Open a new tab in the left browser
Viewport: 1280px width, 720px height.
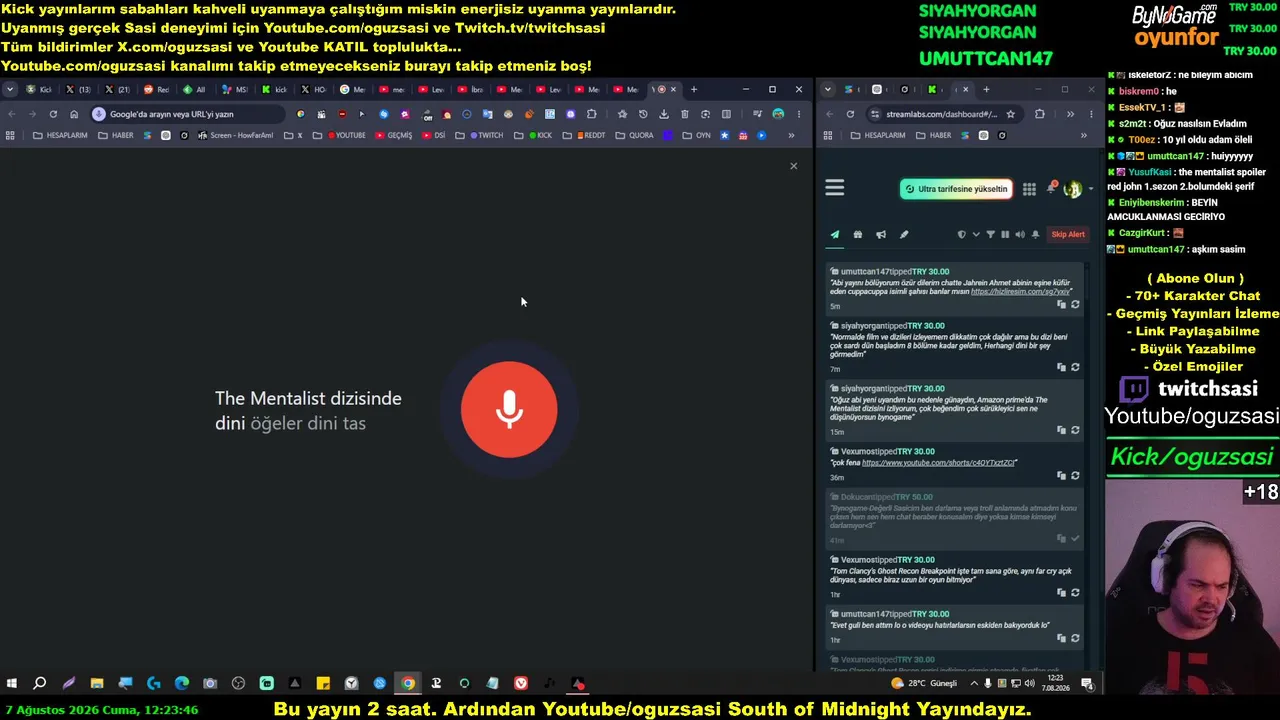694,89
